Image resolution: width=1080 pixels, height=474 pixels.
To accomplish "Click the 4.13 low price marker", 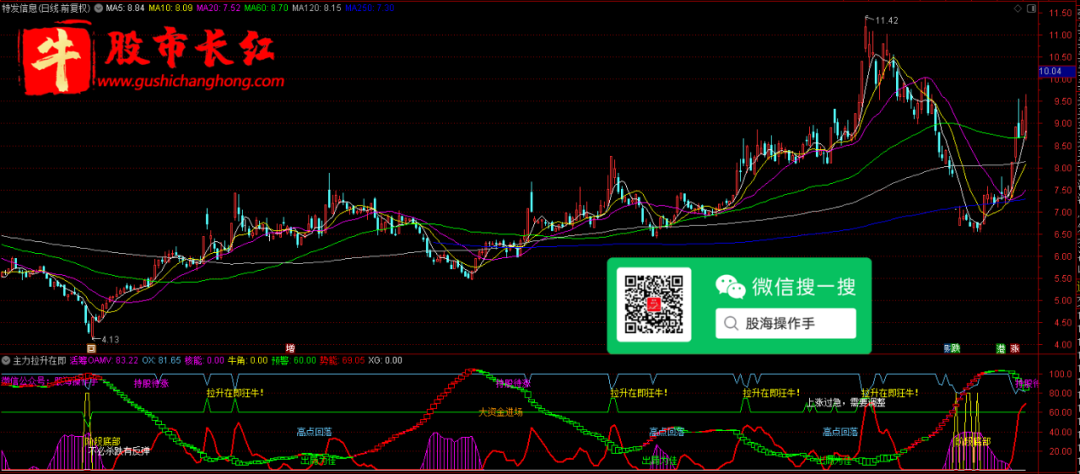I will [x=111, y=339].
